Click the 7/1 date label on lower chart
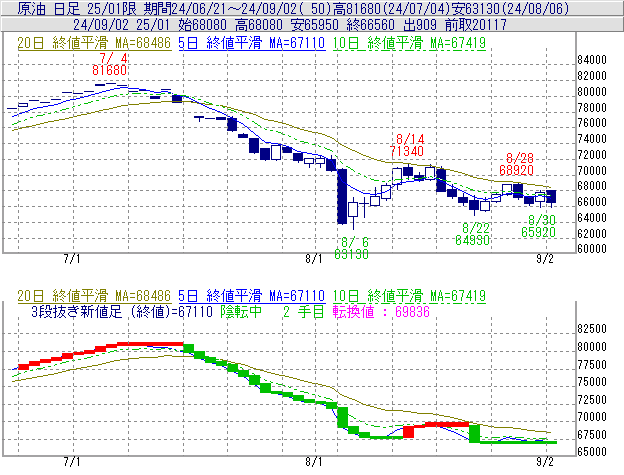 click(x=72, y=462)
